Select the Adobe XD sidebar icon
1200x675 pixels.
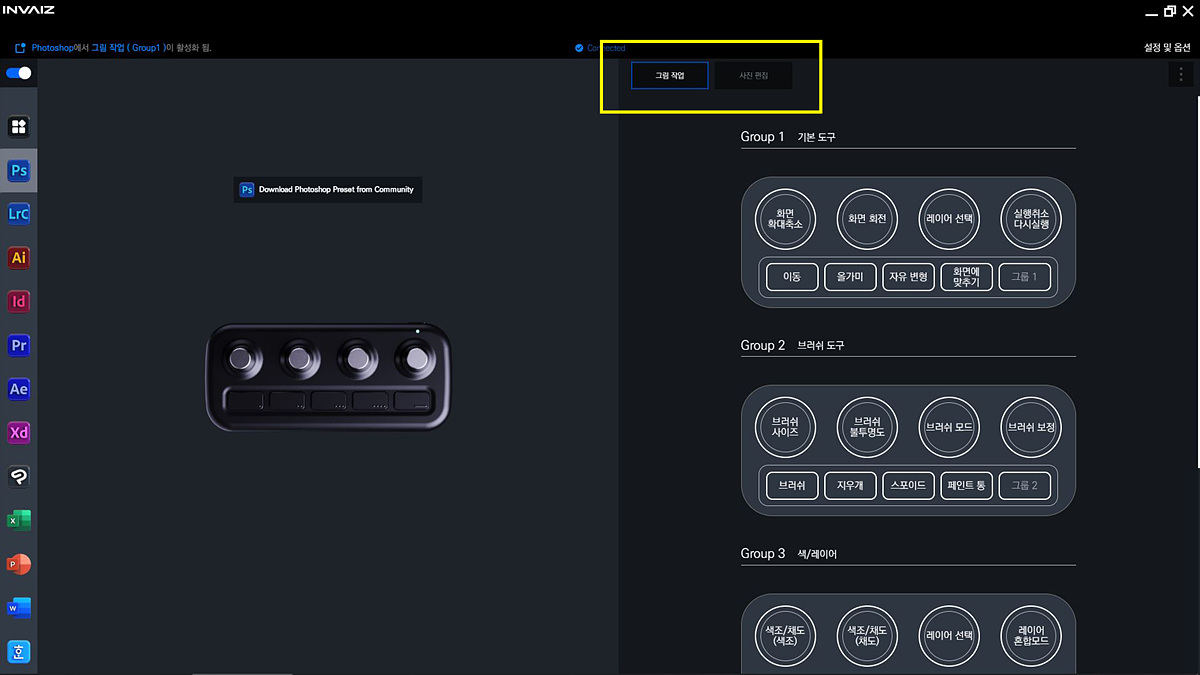pos(19,432)
